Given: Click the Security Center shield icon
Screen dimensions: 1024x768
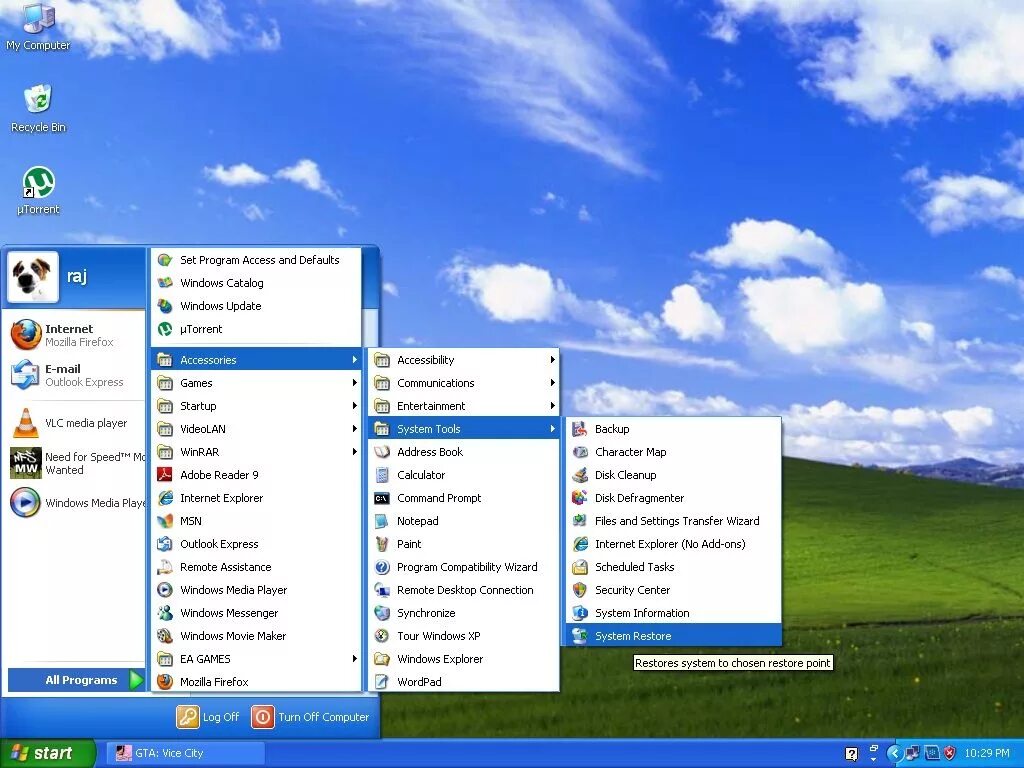Looking at the screenshot, I should [x=579, y=589].
